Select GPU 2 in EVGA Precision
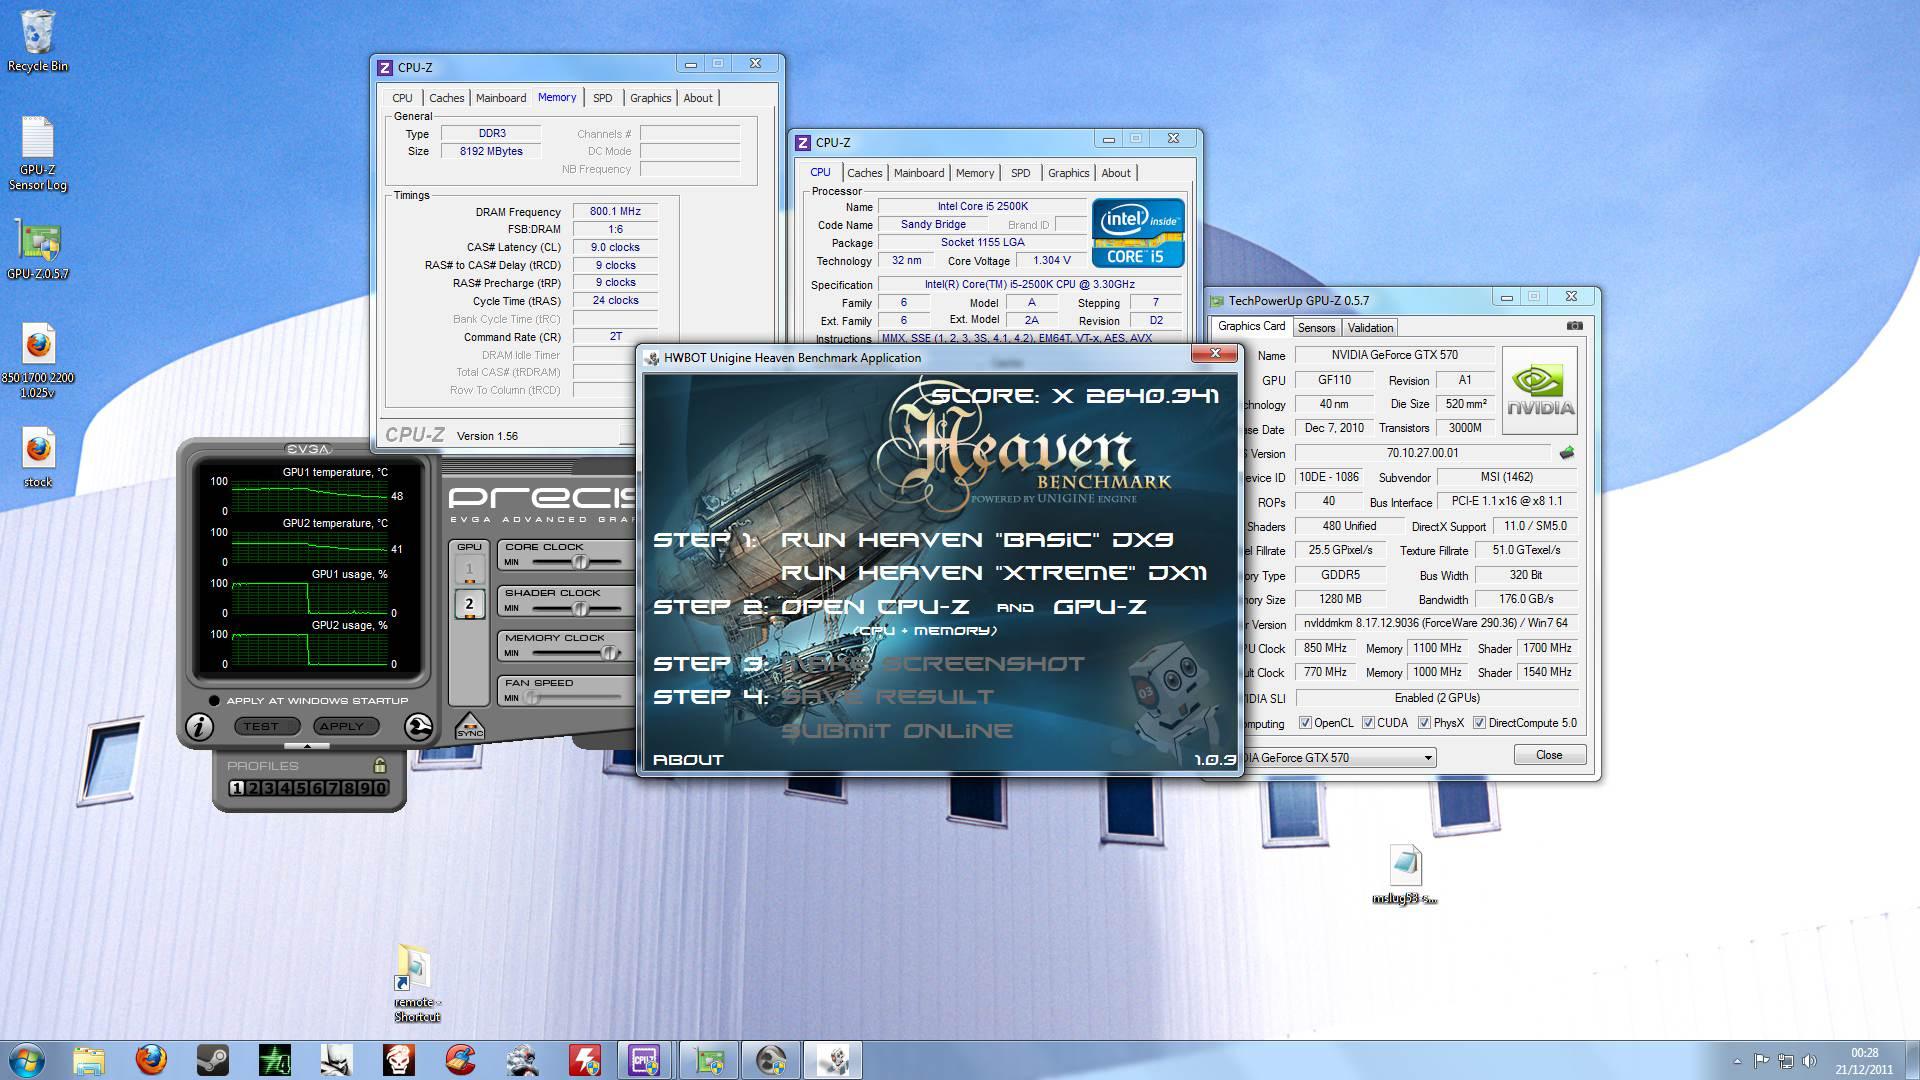Image resolution: width=1920 pixels, height=1080 pixels. [469, 604]
